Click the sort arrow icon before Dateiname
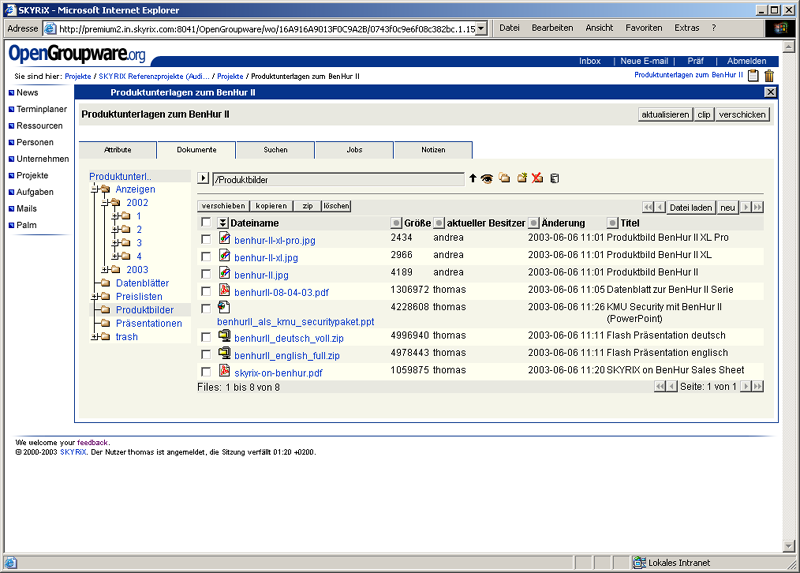Image resolution: width=800 pixels, height=573 pixels. [222, 223]
